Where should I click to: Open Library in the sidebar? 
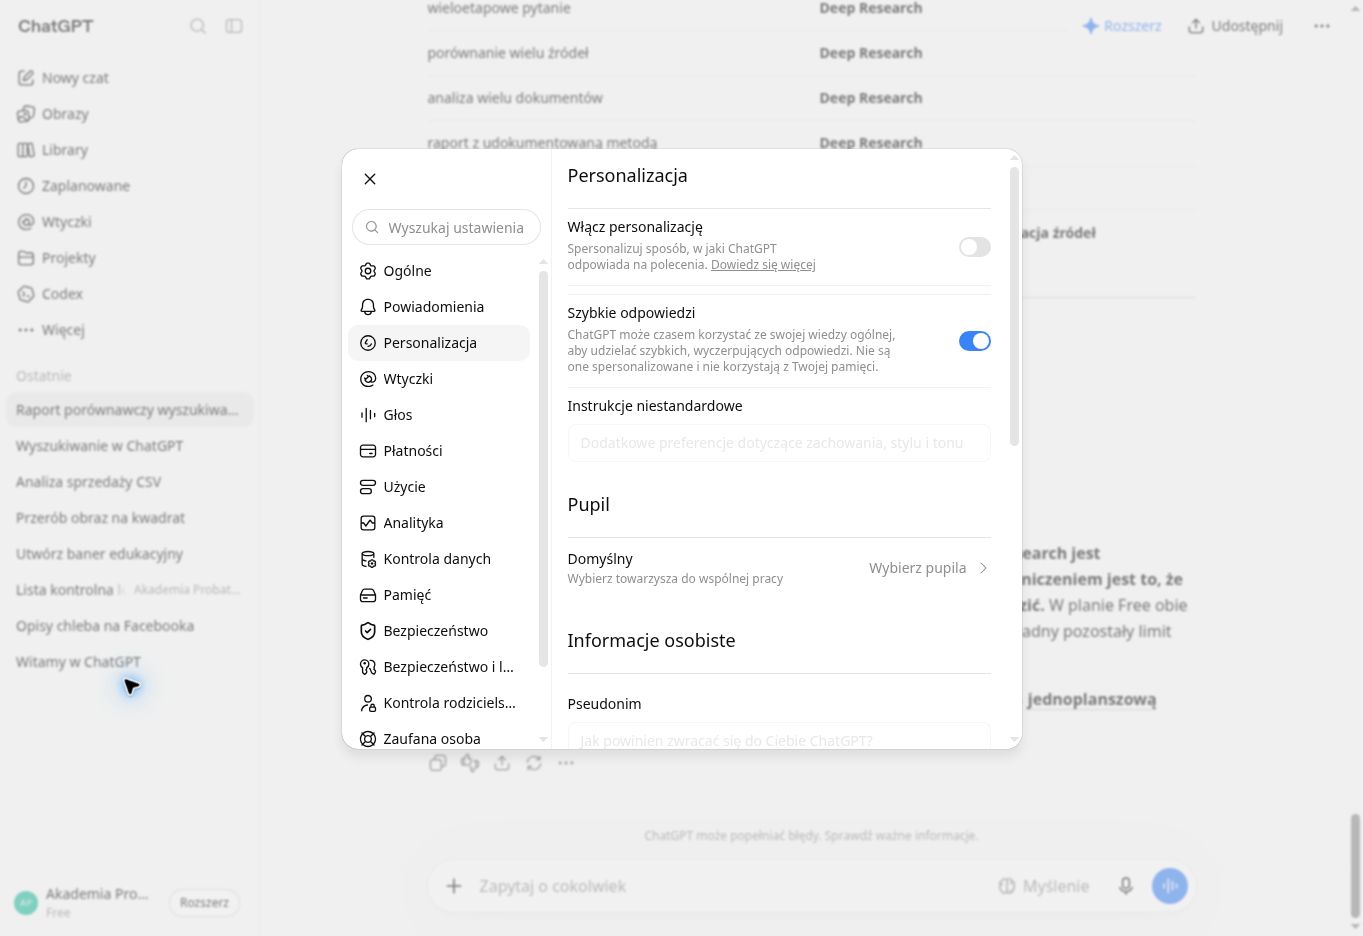tap(130, 150)
